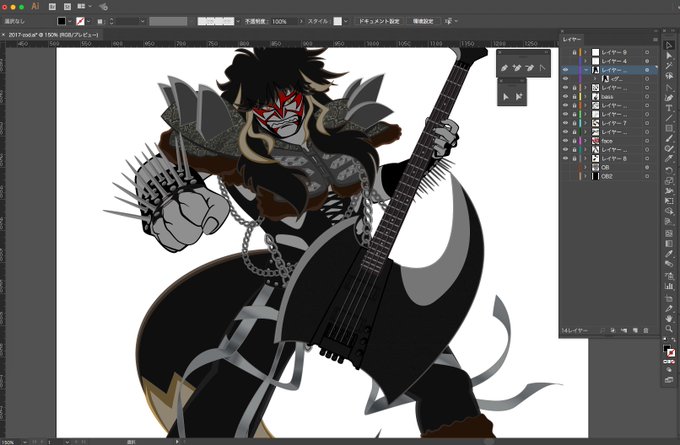Select the Shaper tool
The image size is (680, 445).
(x=669, y=150)
